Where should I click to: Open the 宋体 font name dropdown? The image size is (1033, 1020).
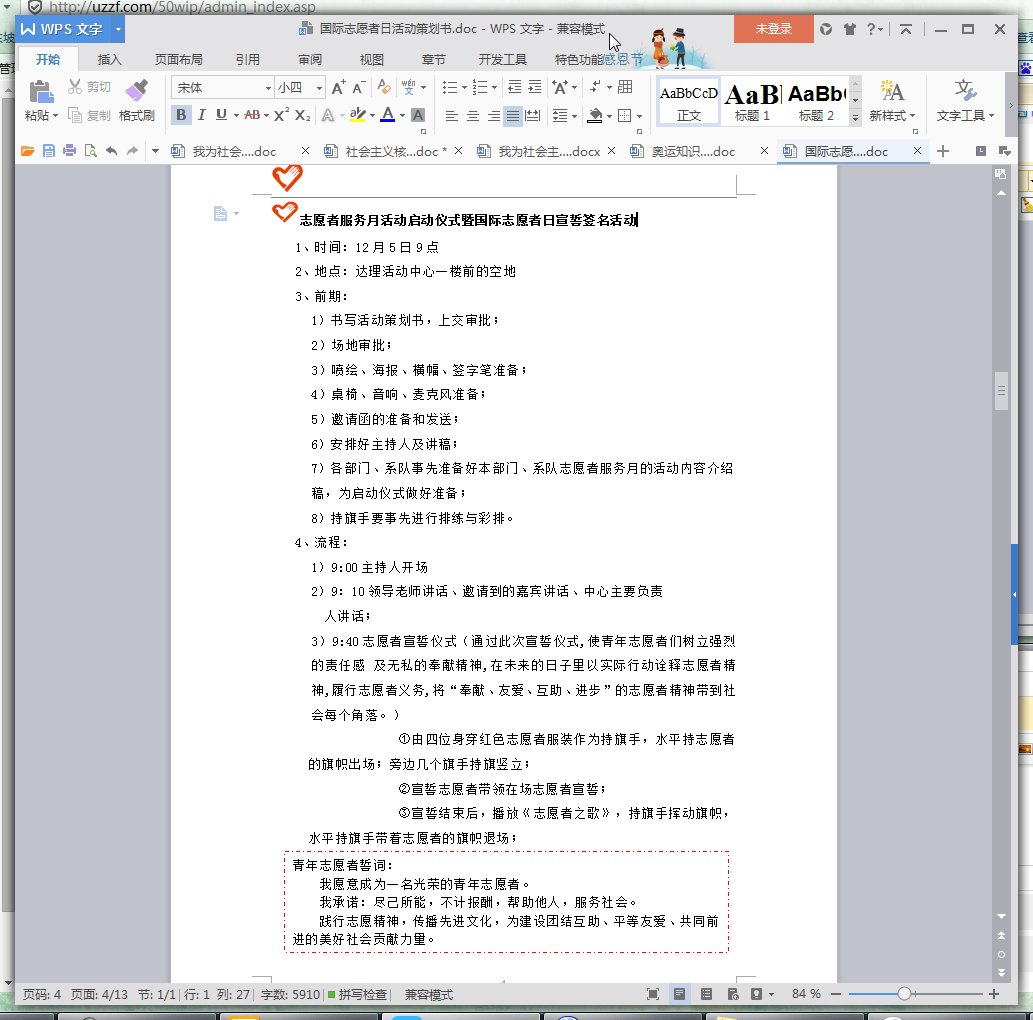tap(268, 88)
